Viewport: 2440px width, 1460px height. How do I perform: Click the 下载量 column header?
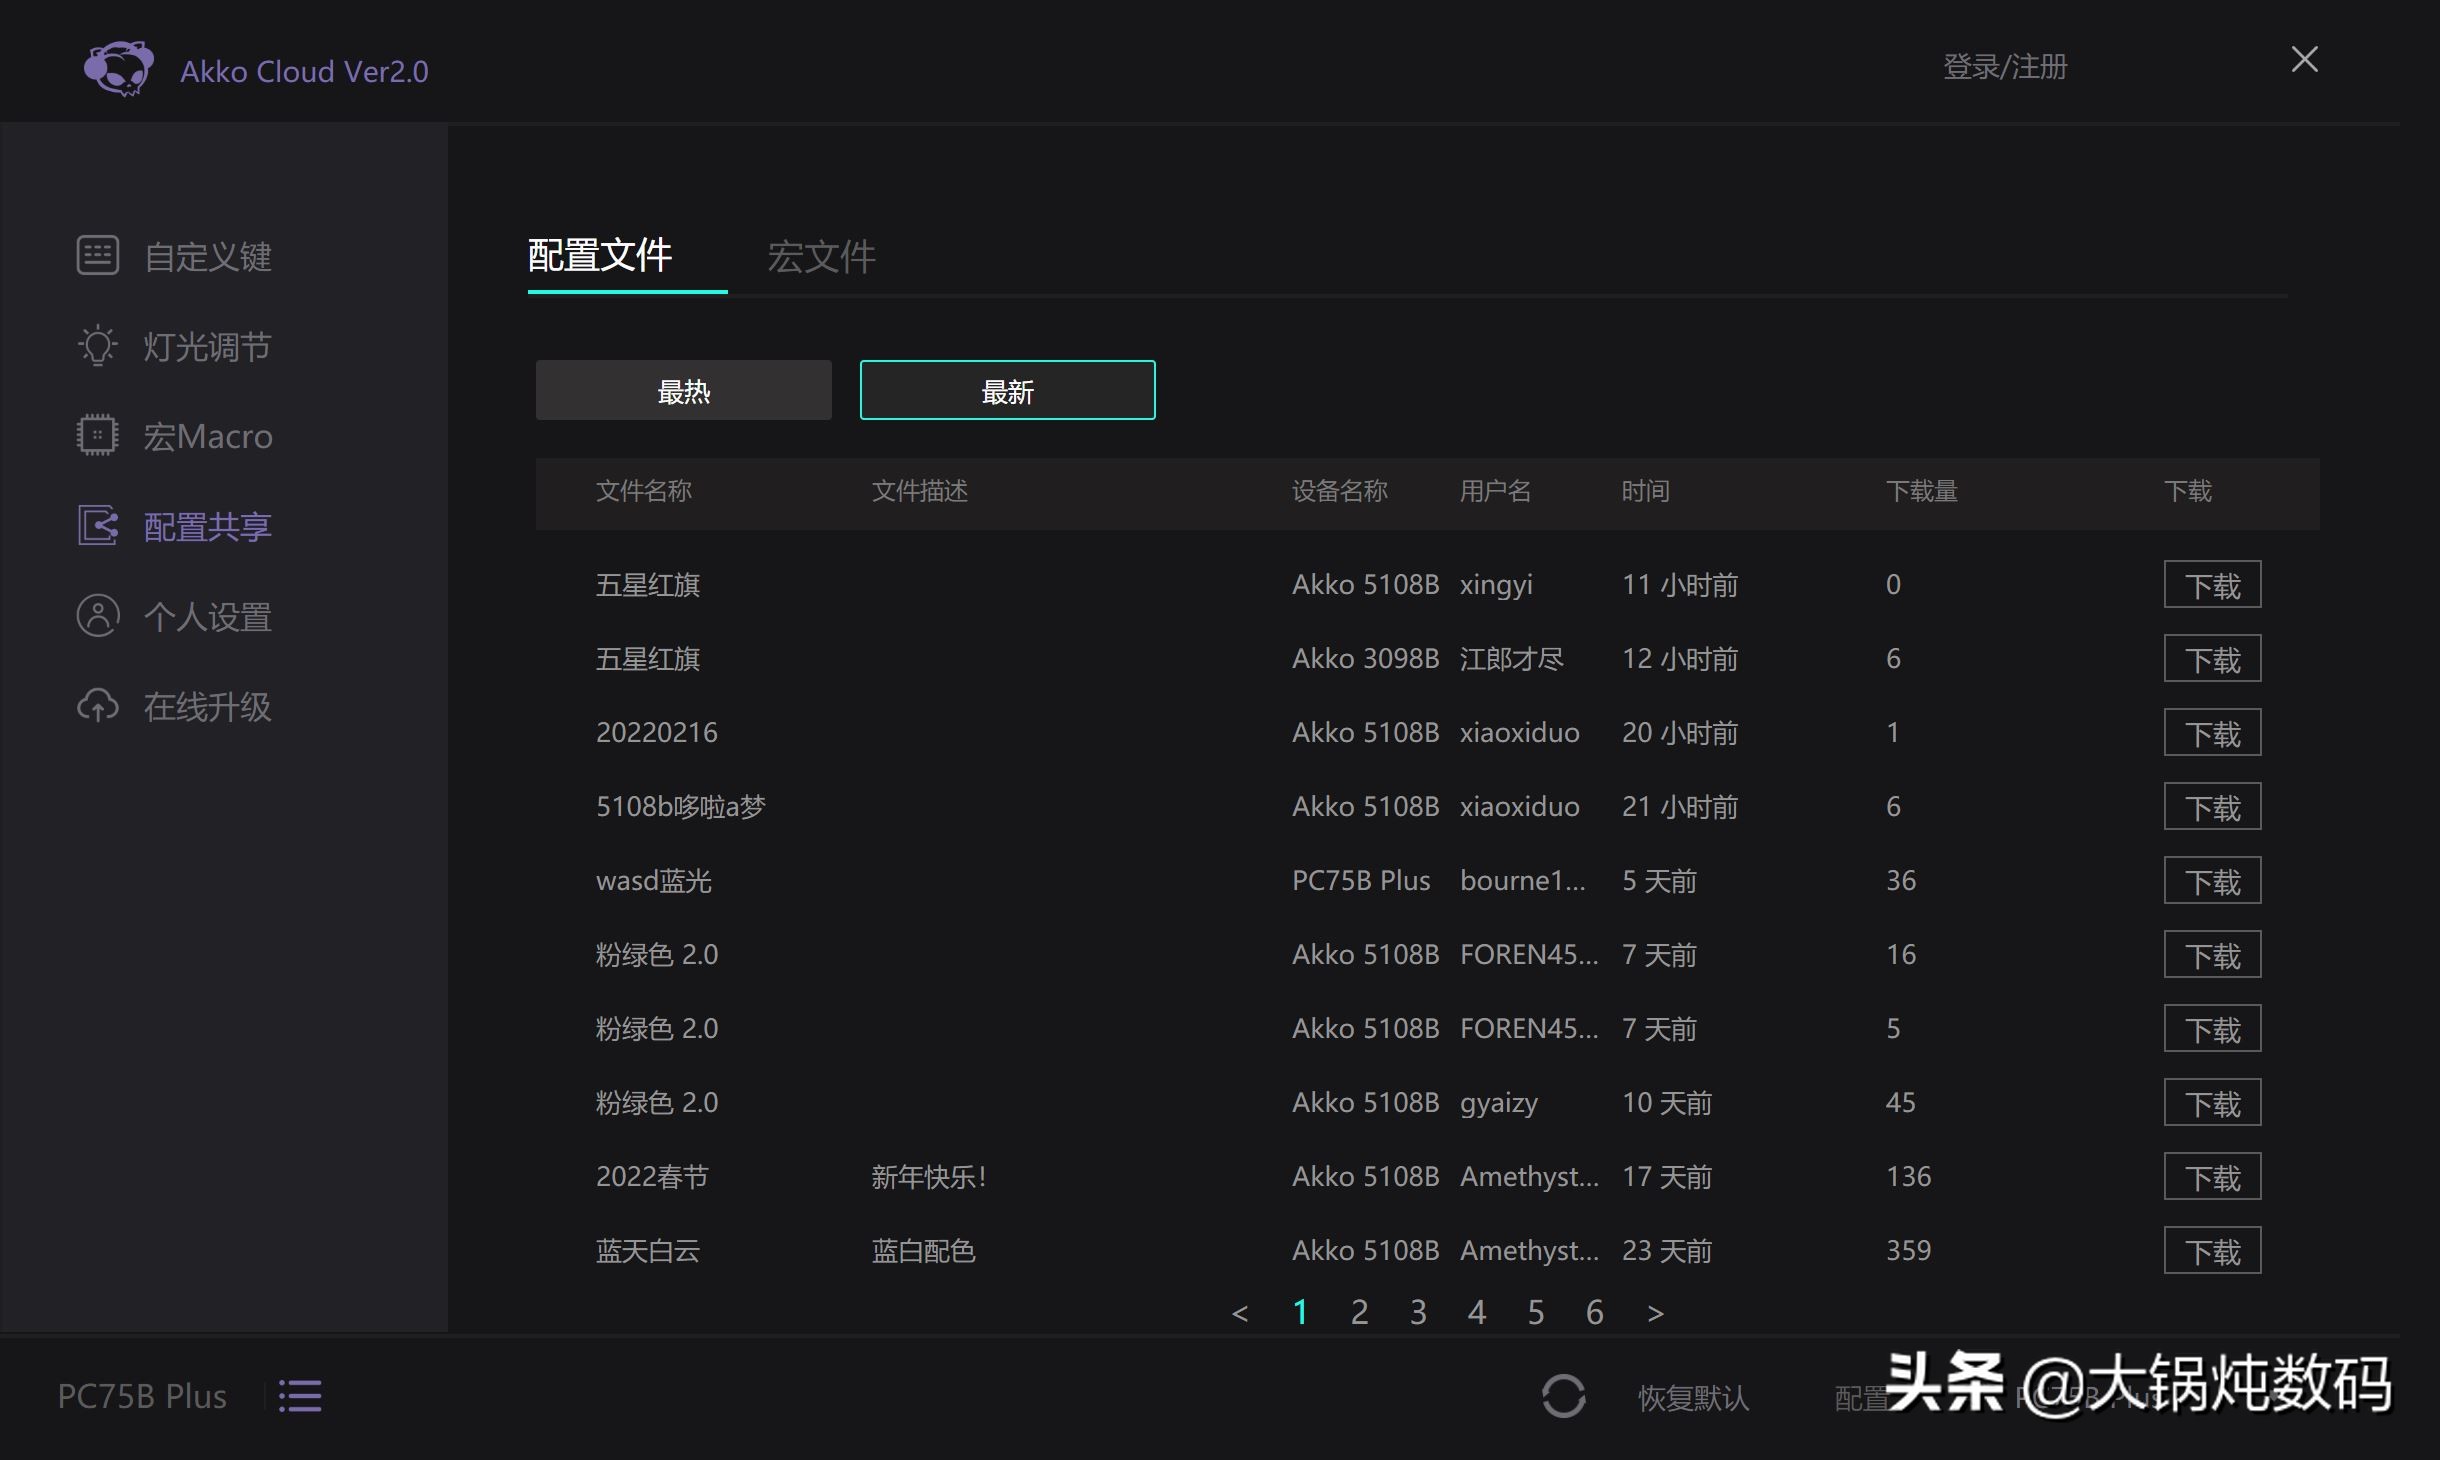[x=1922, y=491]
